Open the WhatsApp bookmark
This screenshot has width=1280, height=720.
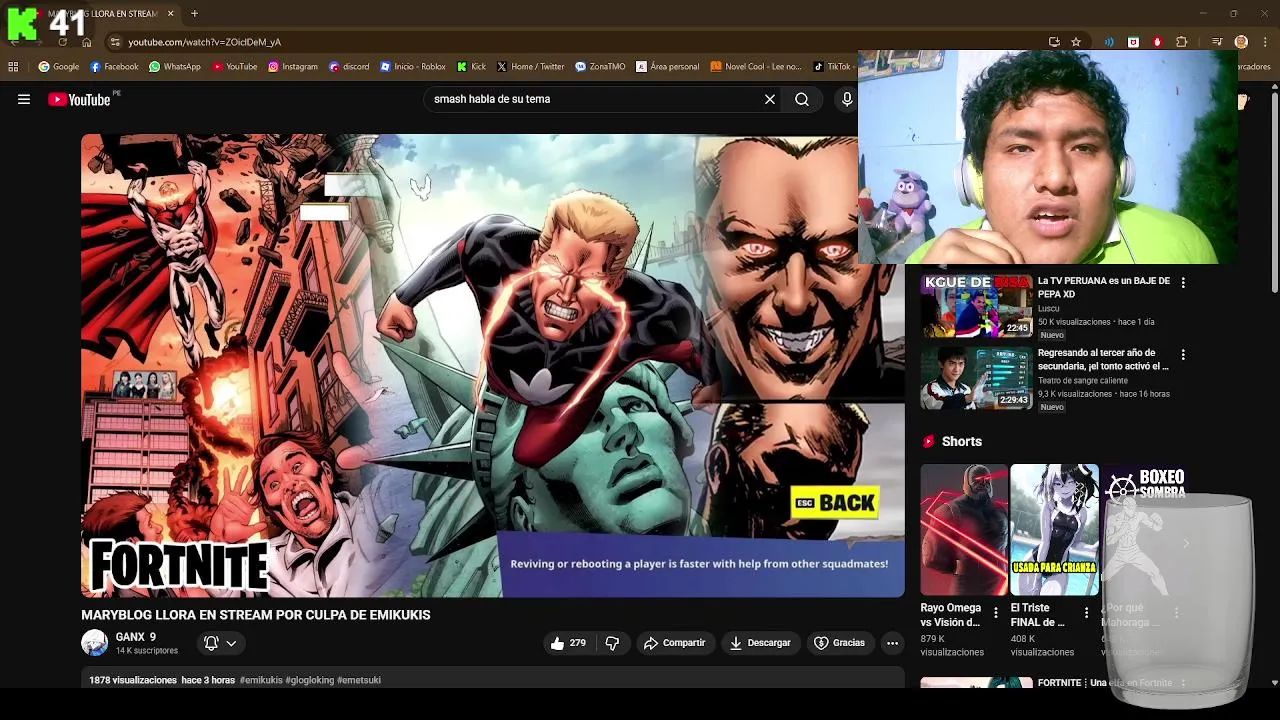pyautogui.click(x=174, y=67)
